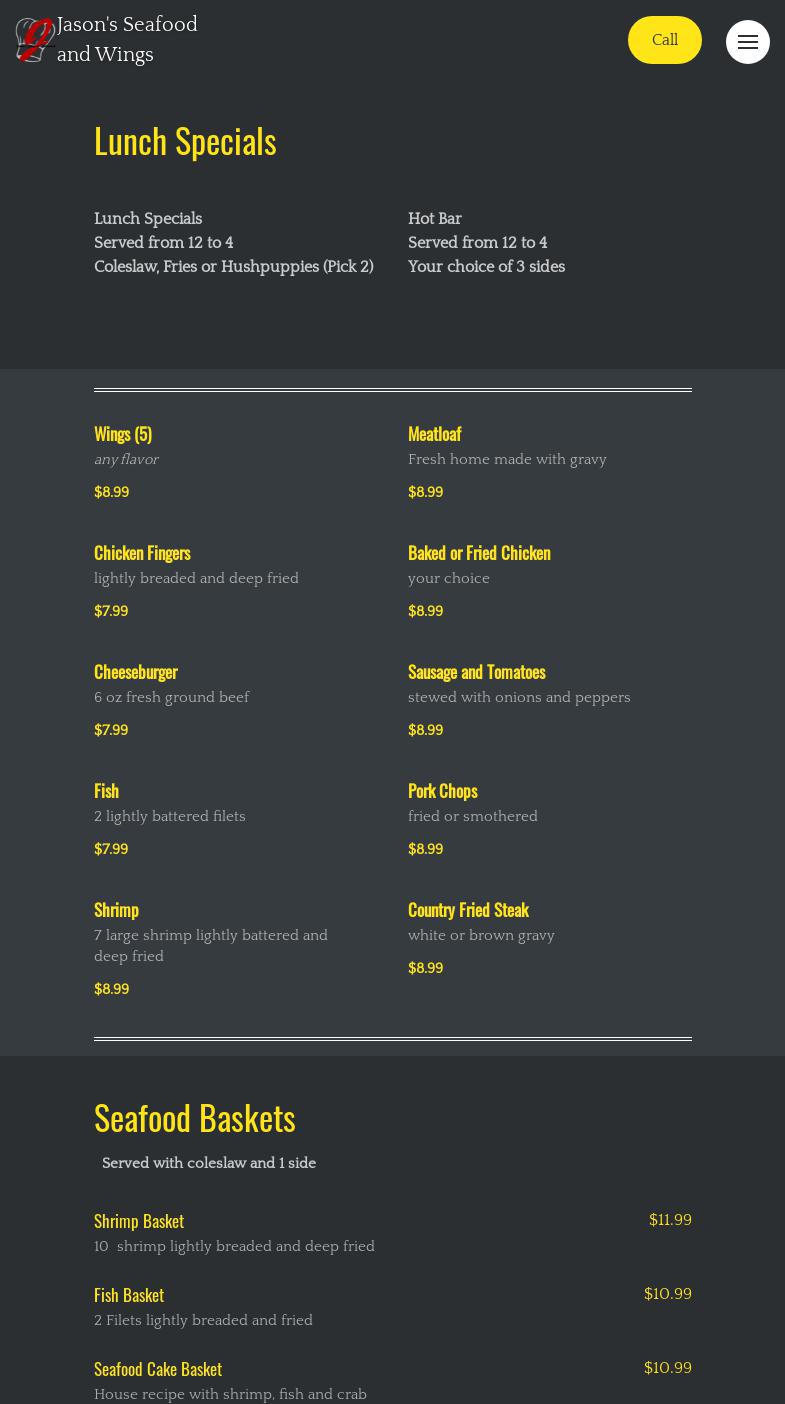
Task: Click the Jason's Seafood and Wings title
Action: coord(127,40)
